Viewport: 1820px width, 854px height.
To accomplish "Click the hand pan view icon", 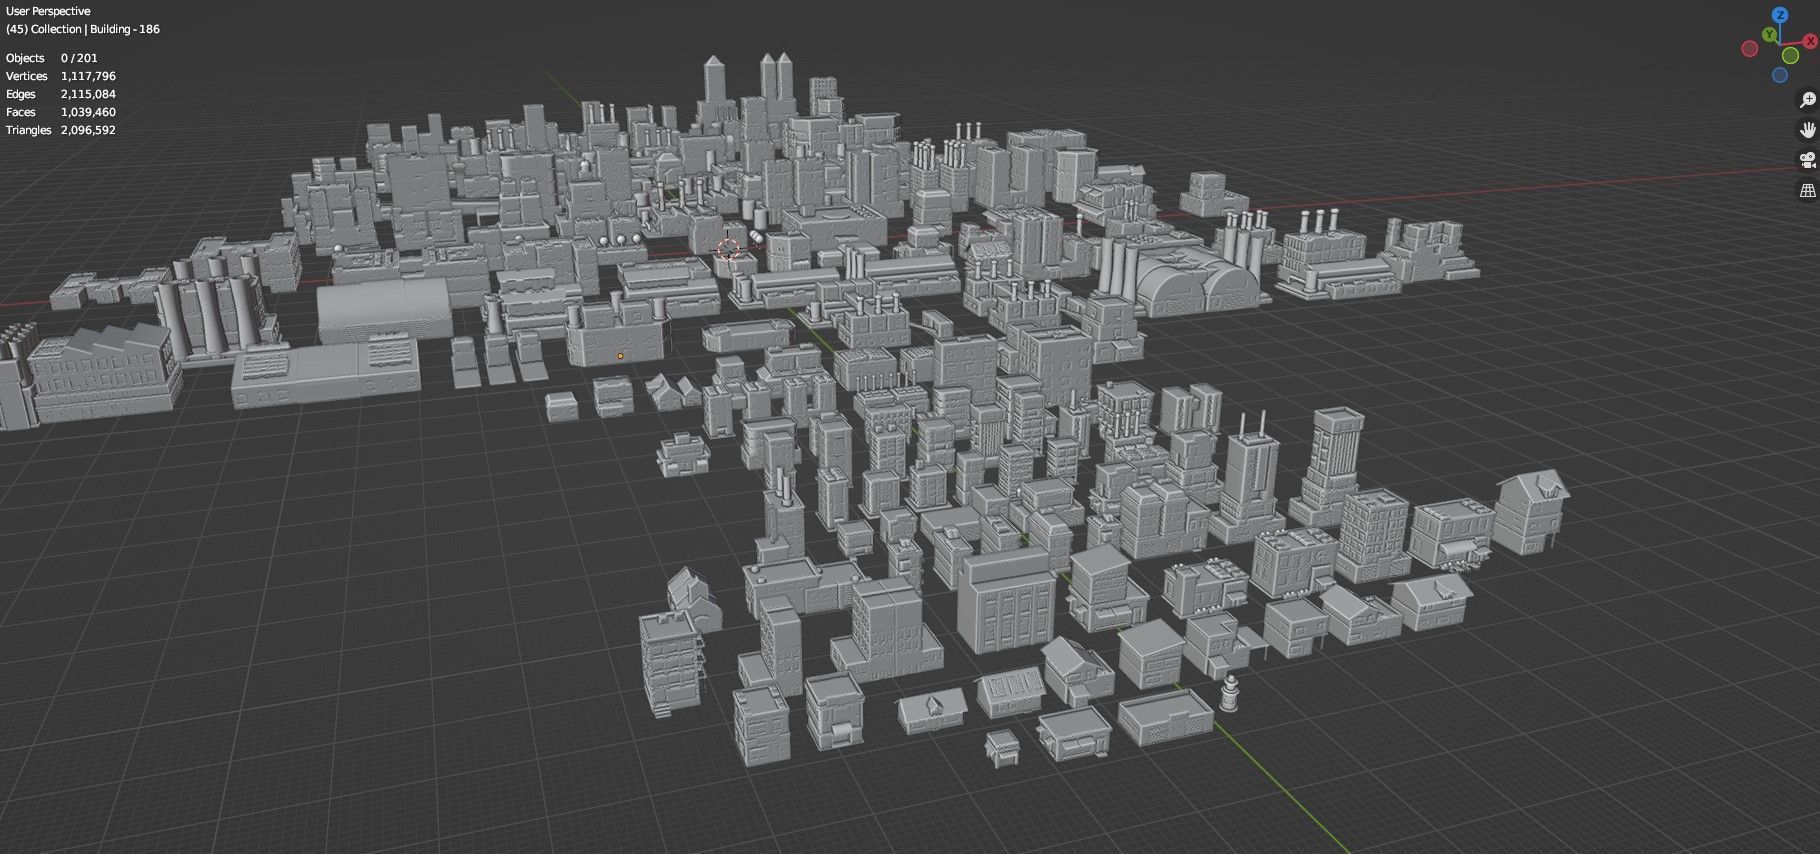I will point(1807,130).
